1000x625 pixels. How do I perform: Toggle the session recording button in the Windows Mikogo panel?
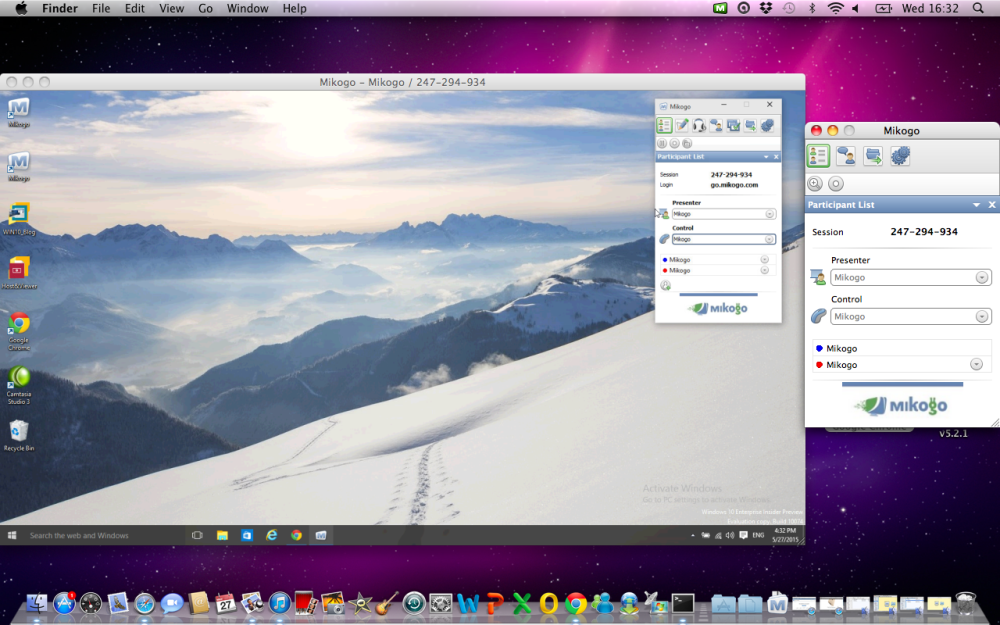675,143
